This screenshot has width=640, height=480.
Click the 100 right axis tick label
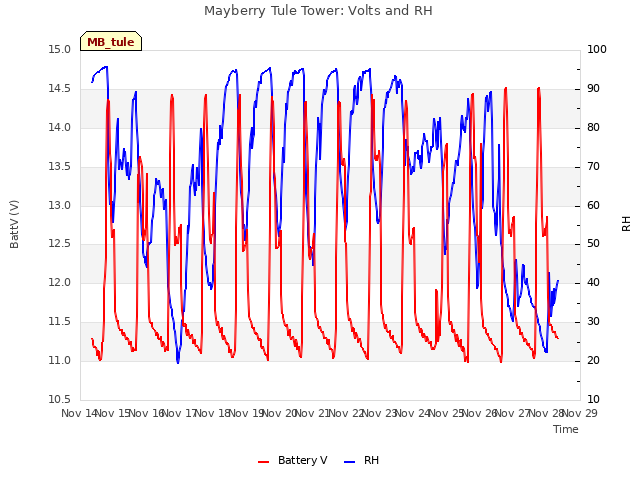coord(597,50)
